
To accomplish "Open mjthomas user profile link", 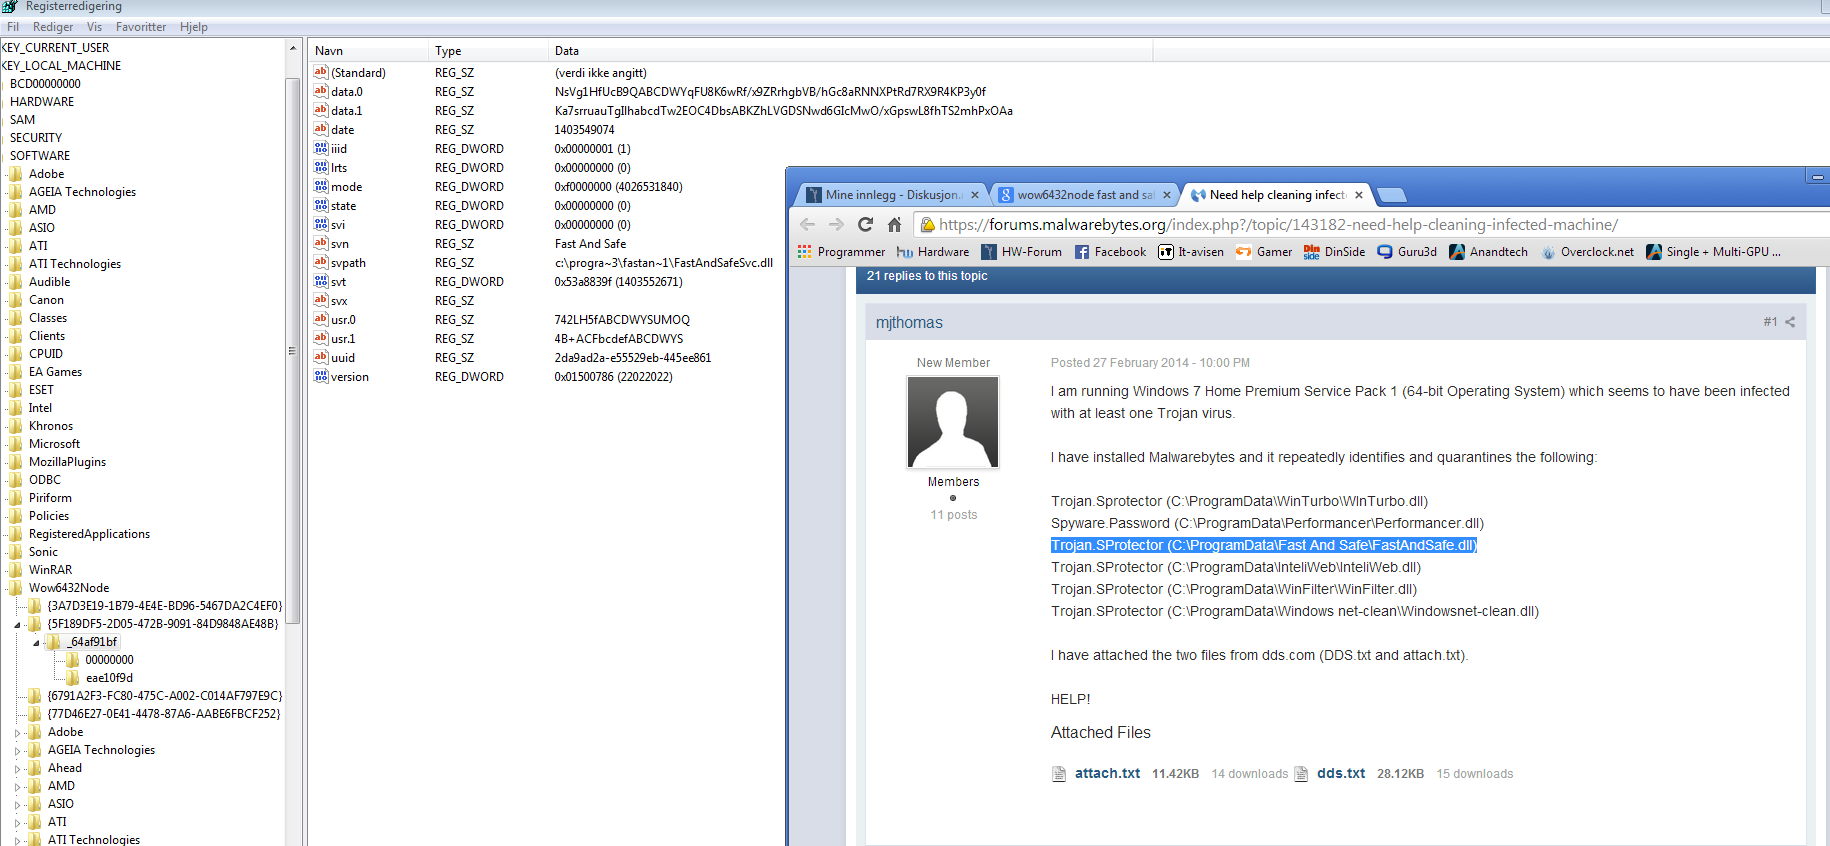I will tap(909, 322).
